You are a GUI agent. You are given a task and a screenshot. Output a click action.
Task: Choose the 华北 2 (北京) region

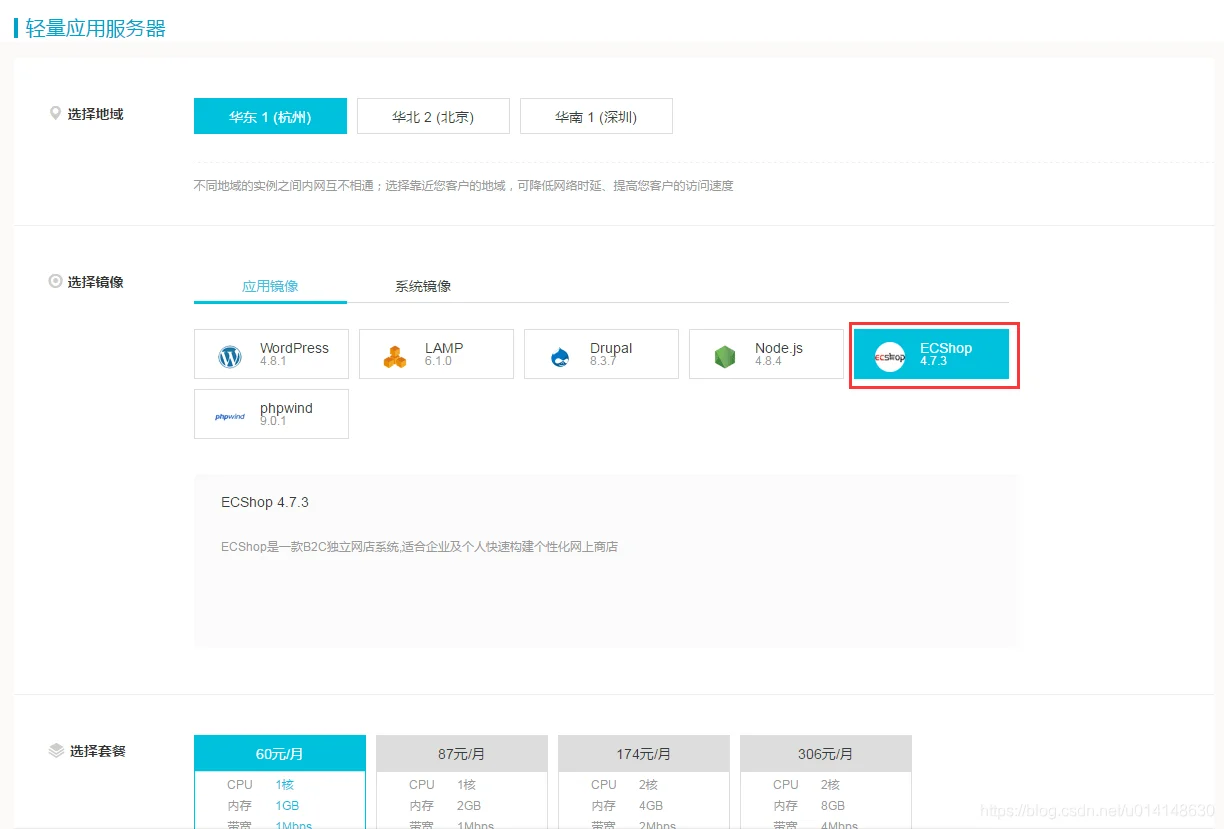(x=433, y=116)
